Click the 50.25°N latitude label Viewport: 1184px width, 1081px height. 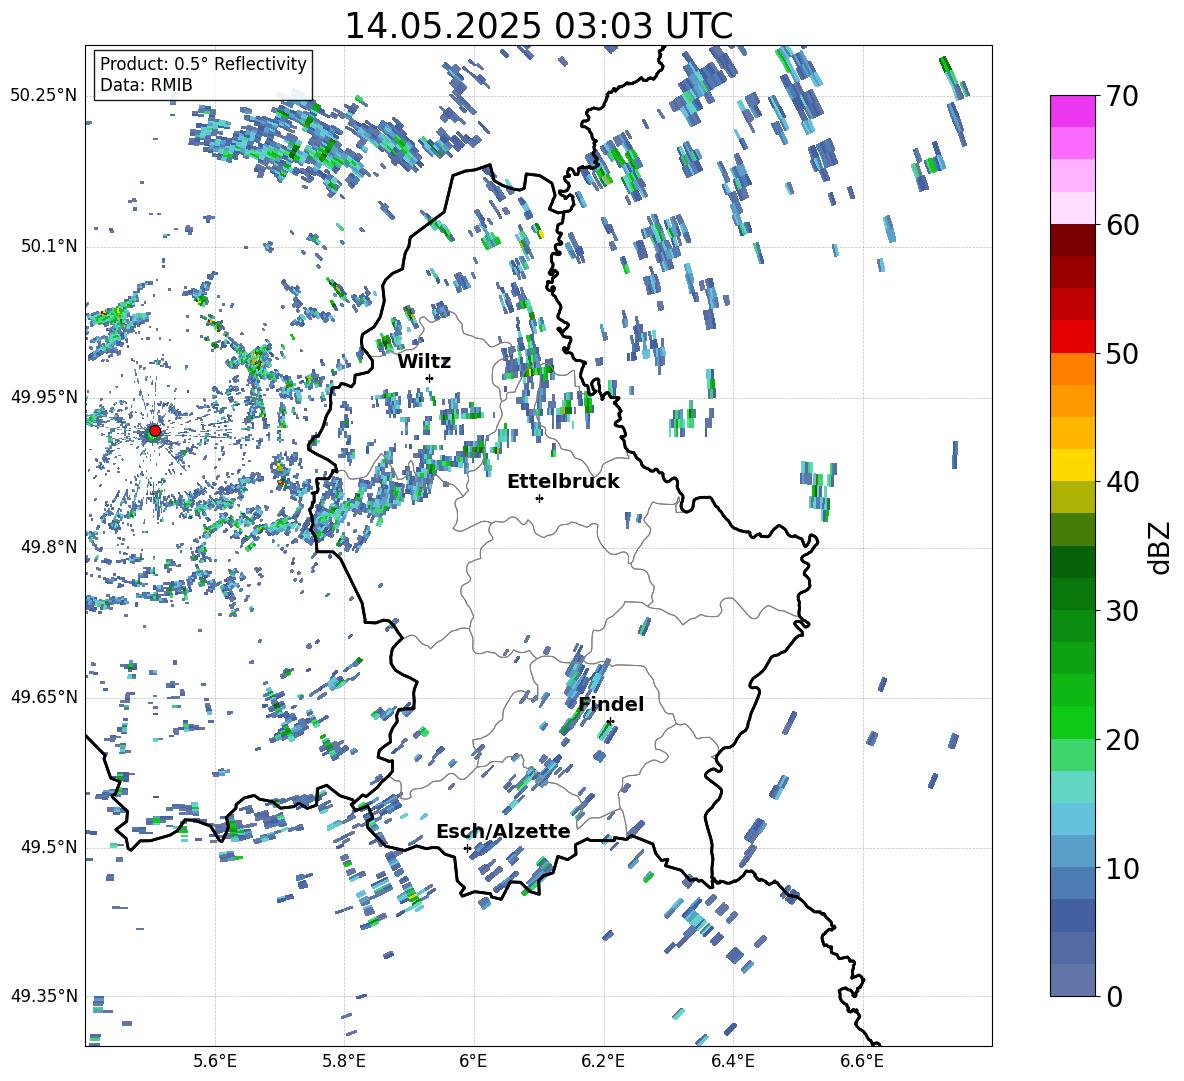[x=44, y=96]
